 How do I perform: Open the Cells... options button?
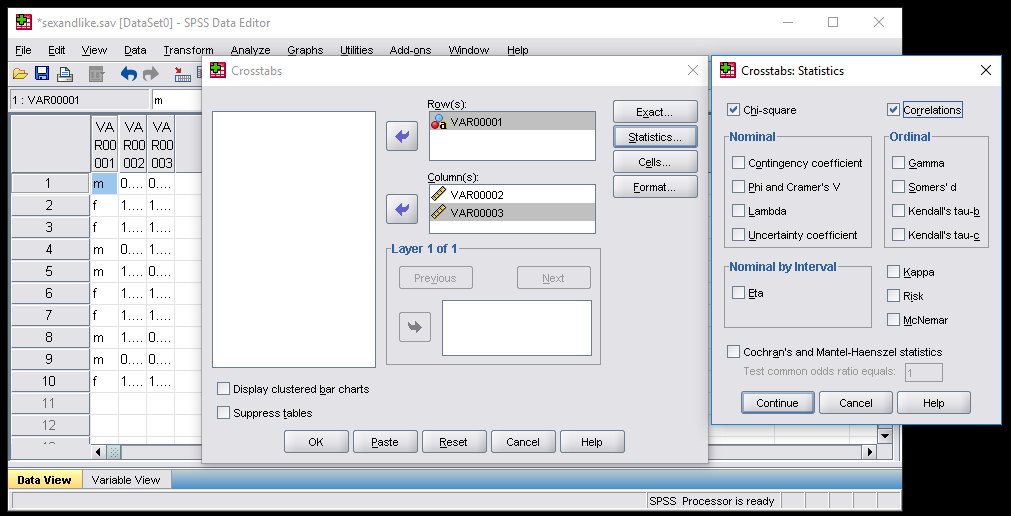coord(654,162)
